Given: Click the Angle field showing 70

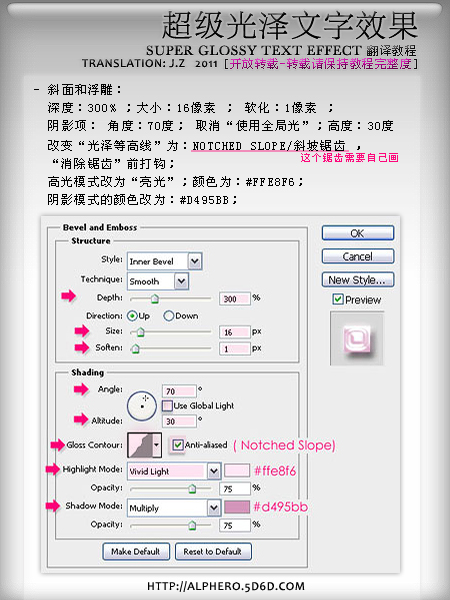Looking at the screenshot, I should (x=179, y=391).
